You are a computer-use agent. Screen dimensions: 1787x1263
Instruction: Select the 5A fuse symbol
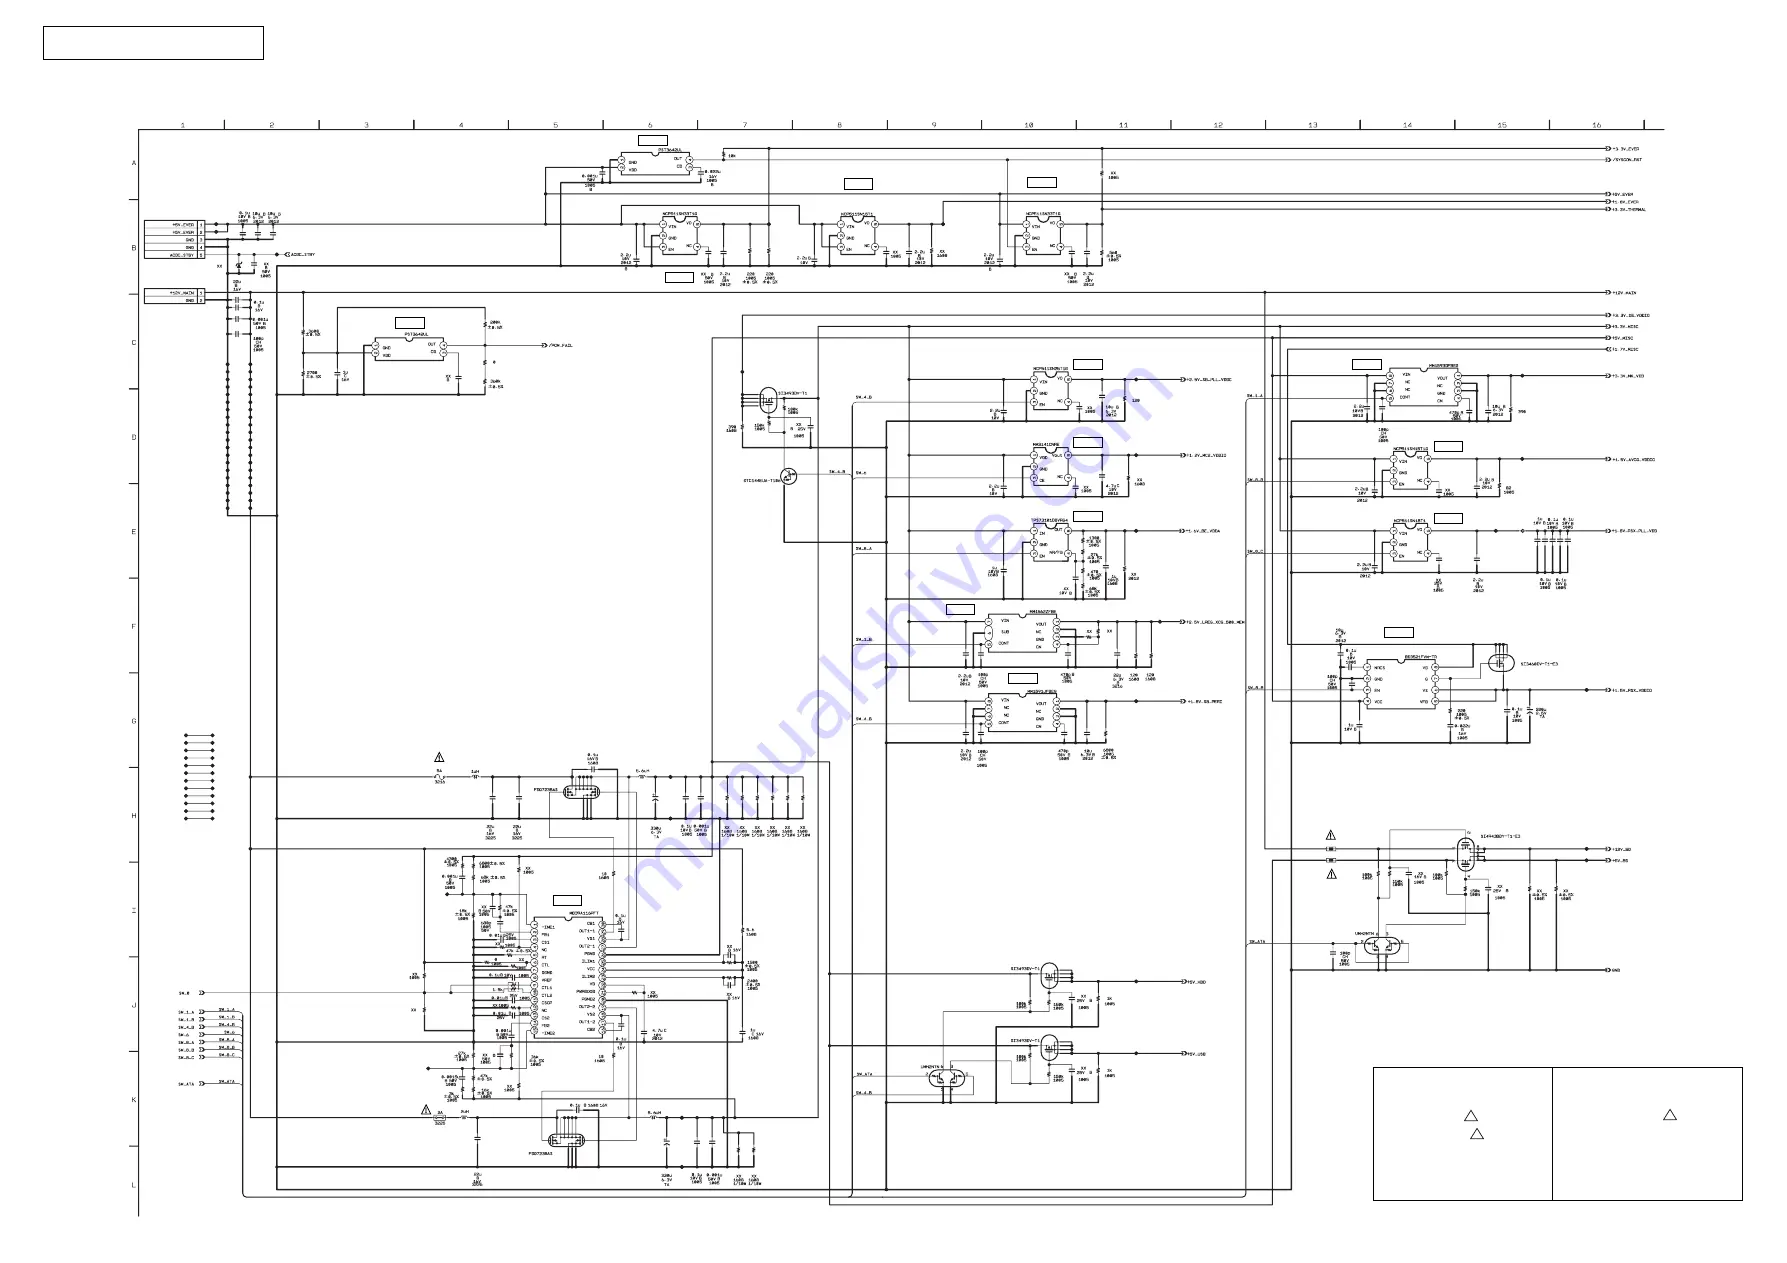pos(439,777)
